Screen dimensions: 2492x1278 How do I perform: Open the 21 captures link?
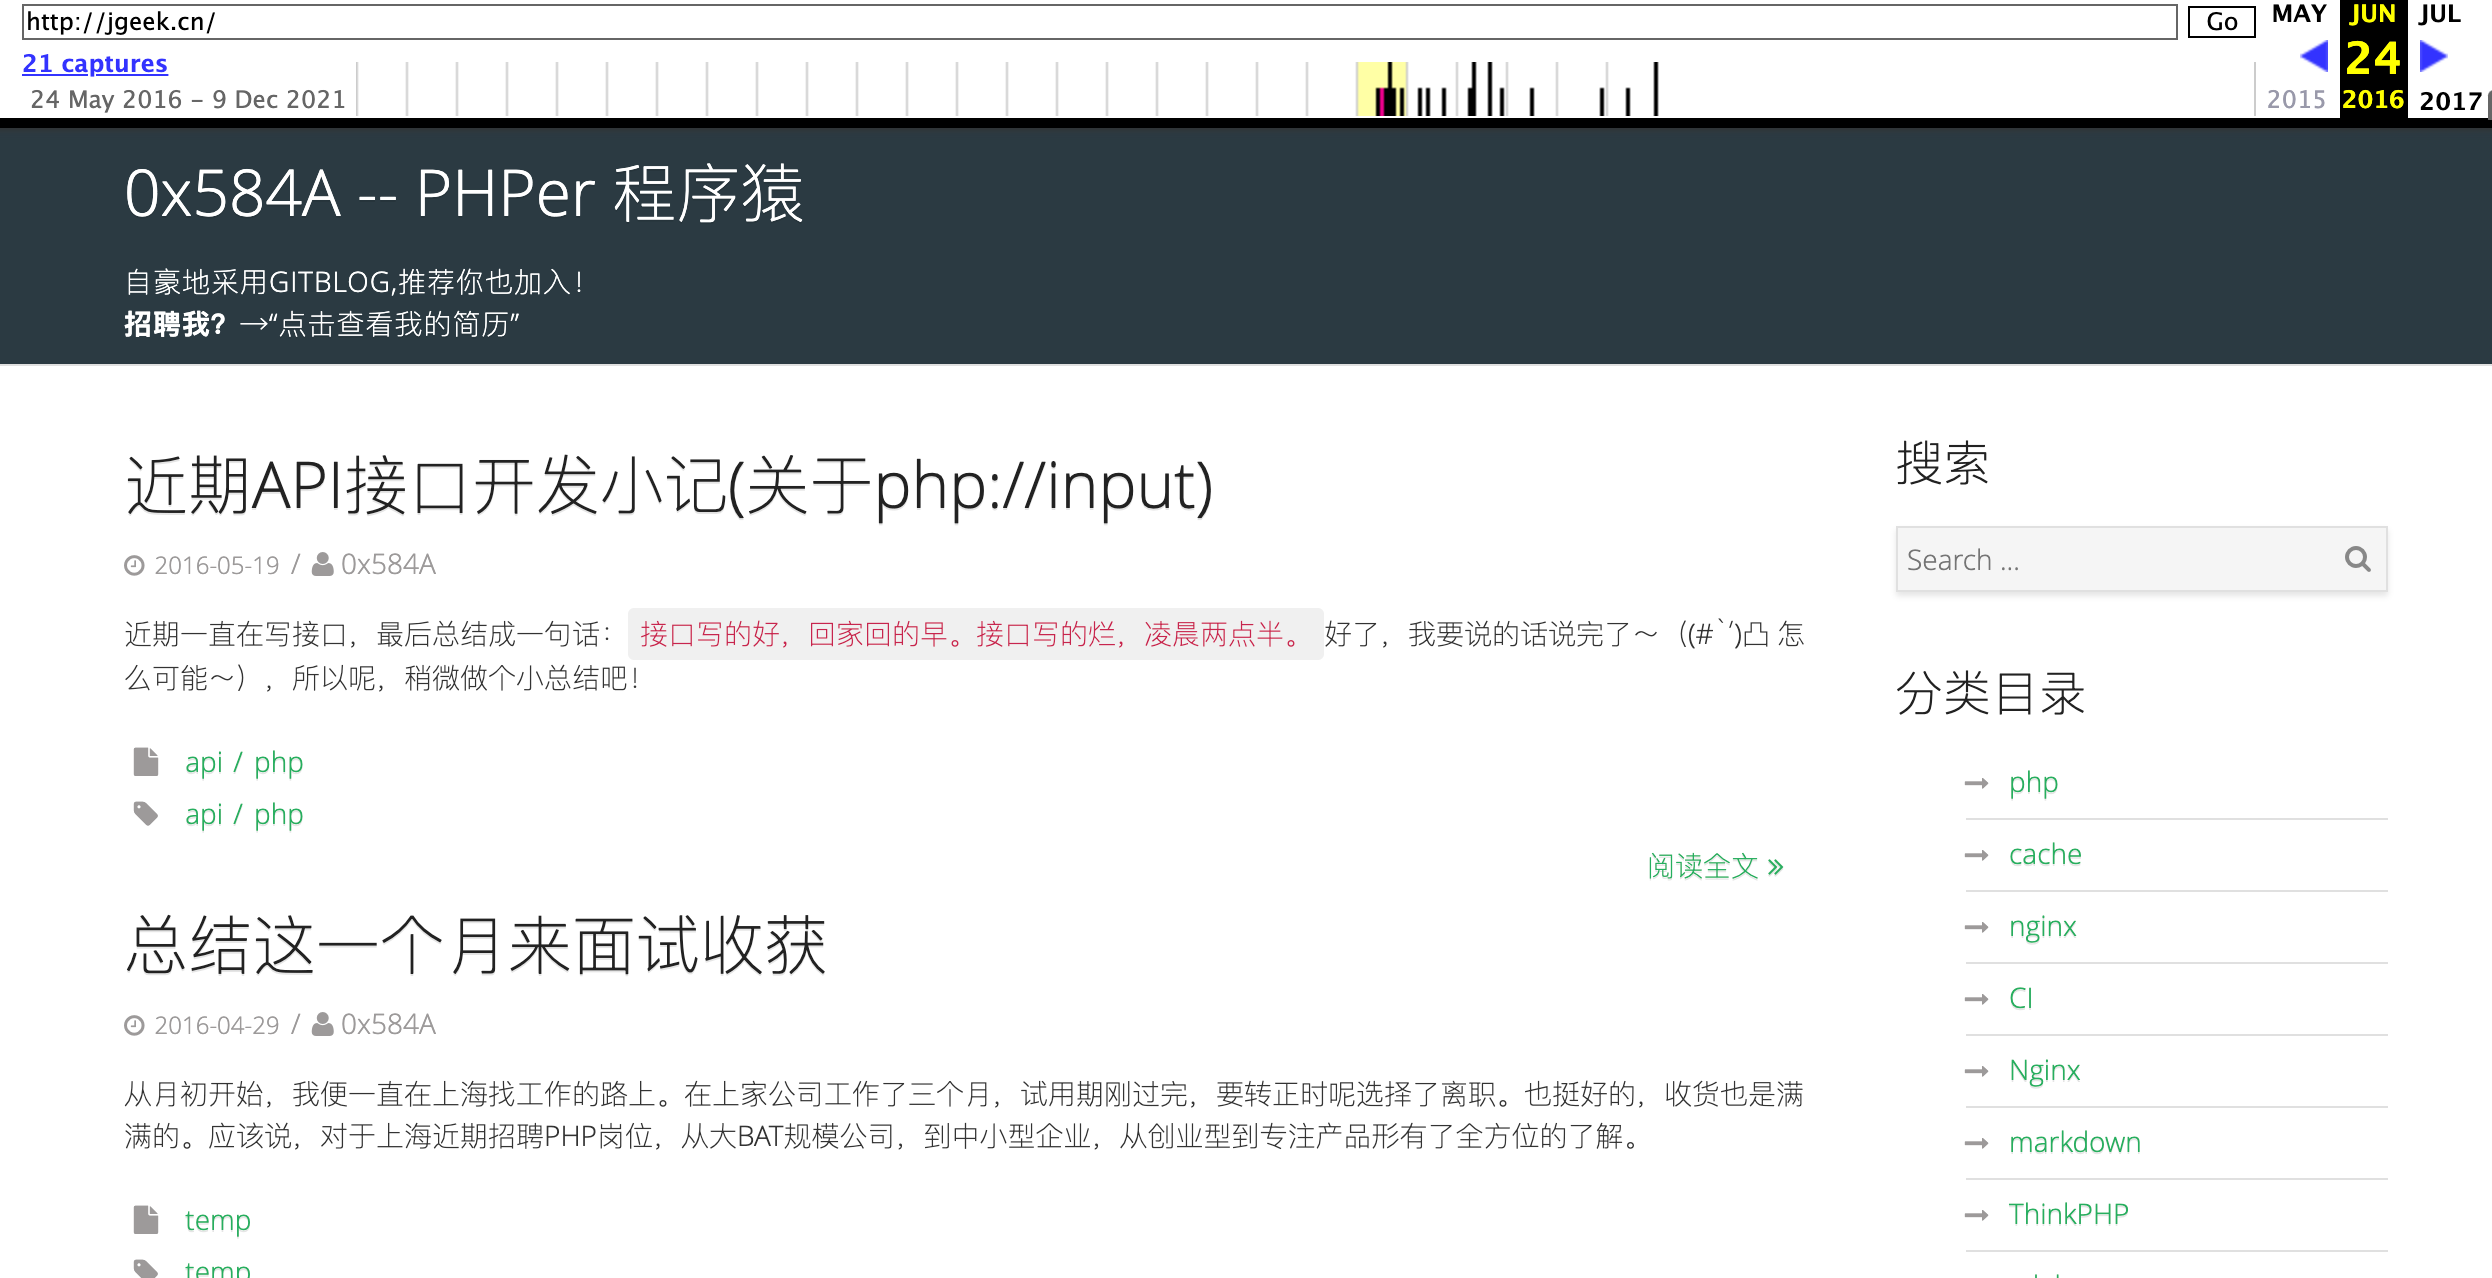pos(95,63)
